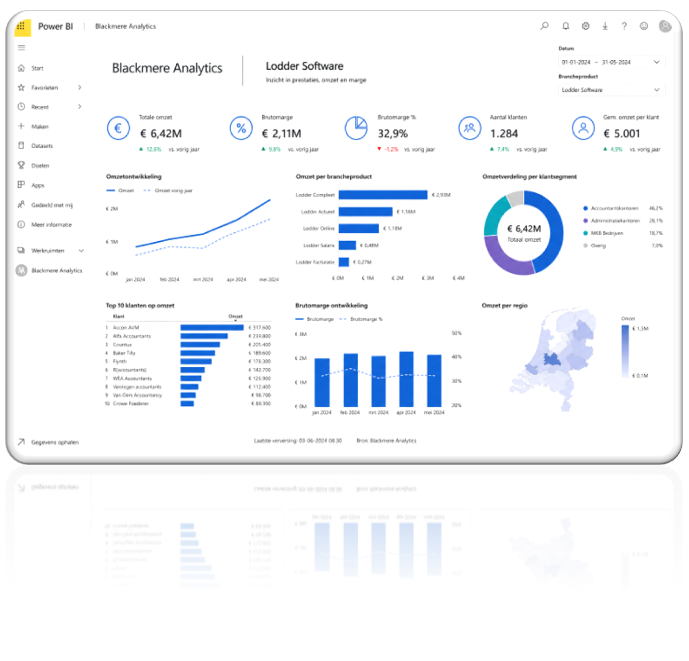The height and width of the screenshot is (661, 689).
Task: Click the percent icon for Brutomarge
Action: coord(241,128)
